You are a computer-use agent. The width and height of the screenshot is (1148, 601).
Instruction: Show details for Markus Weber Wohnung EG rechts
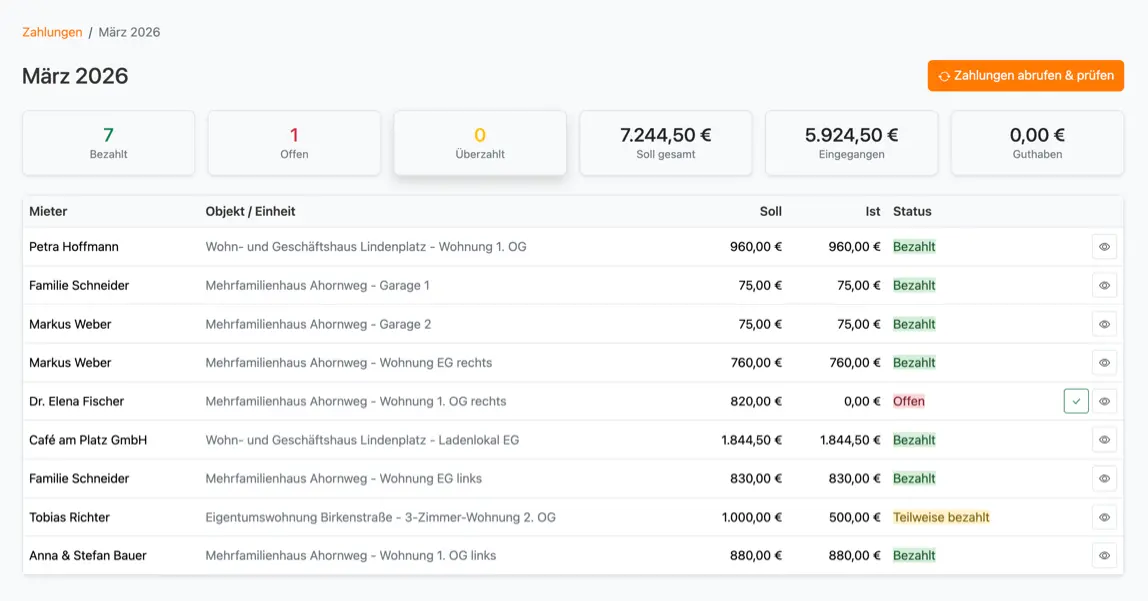click(x=1104, y=363)
